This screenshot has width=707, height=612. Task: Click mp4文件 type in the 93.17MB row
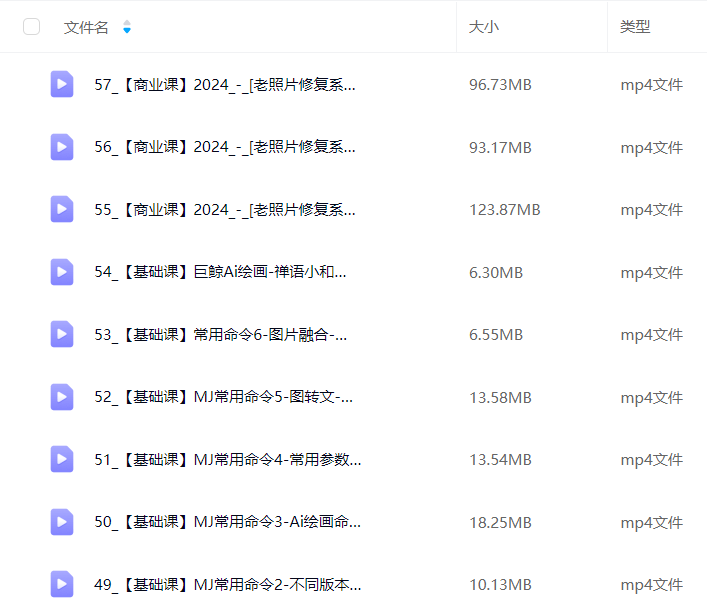coord(652,147)
